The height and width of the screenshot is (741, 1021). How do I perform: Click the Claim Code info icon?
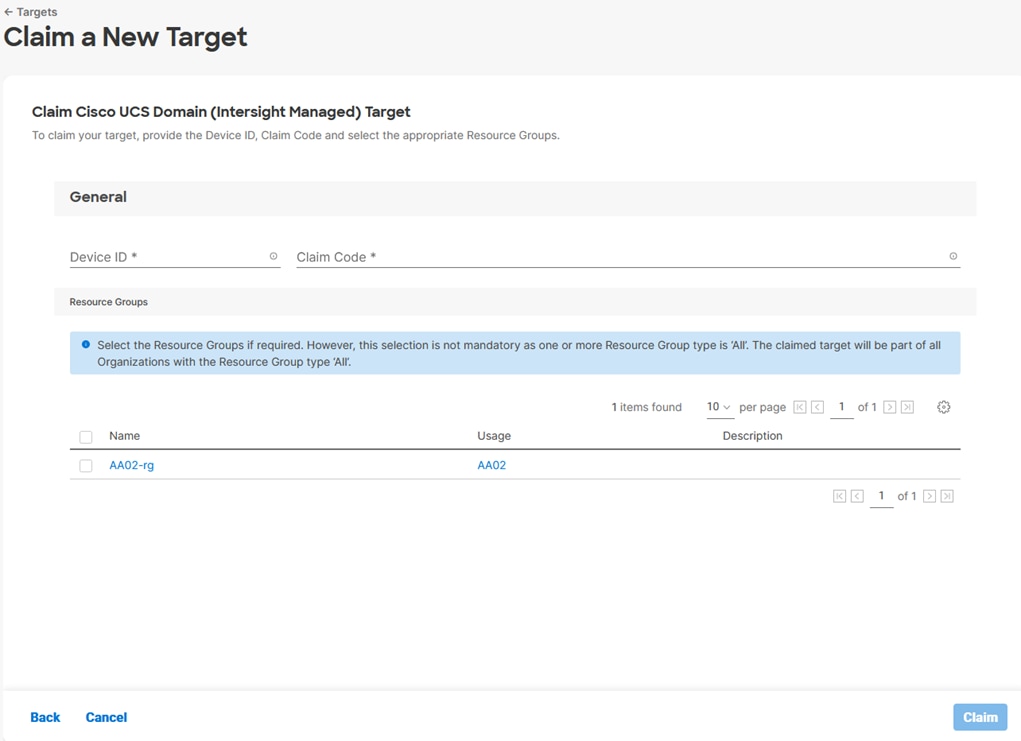tap(953, 257)
